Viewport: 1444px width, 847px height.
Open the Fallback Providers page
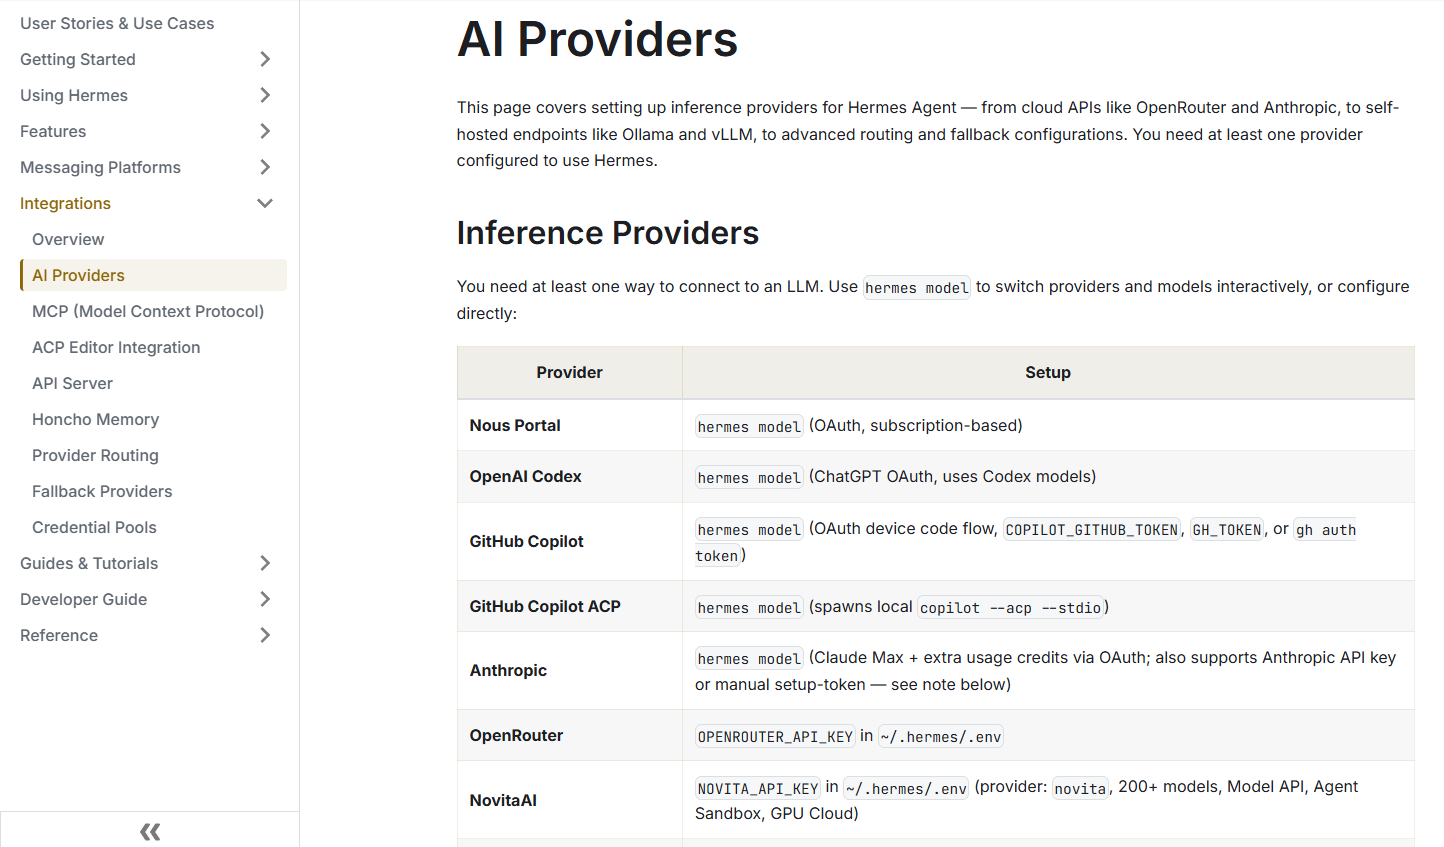coord(102,491)
